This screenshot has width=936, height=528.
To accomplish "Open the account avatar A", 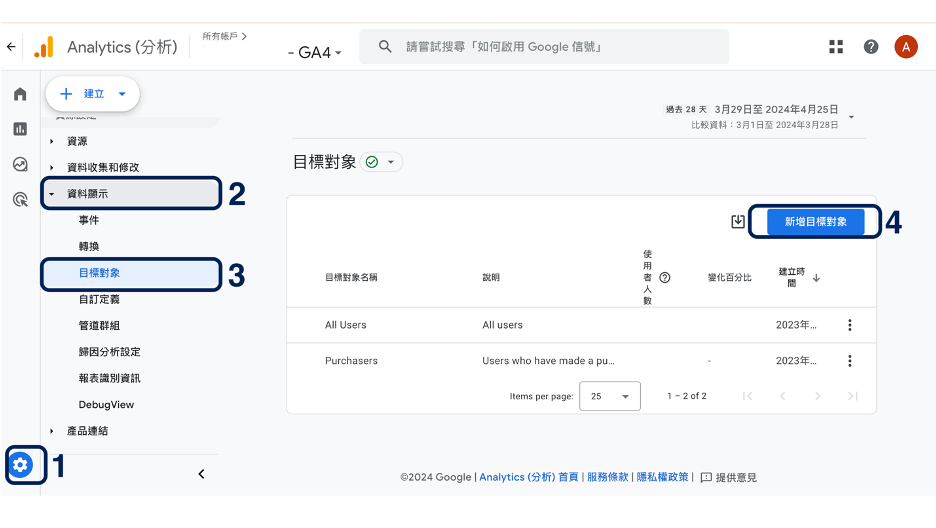I will pos(906,47).
